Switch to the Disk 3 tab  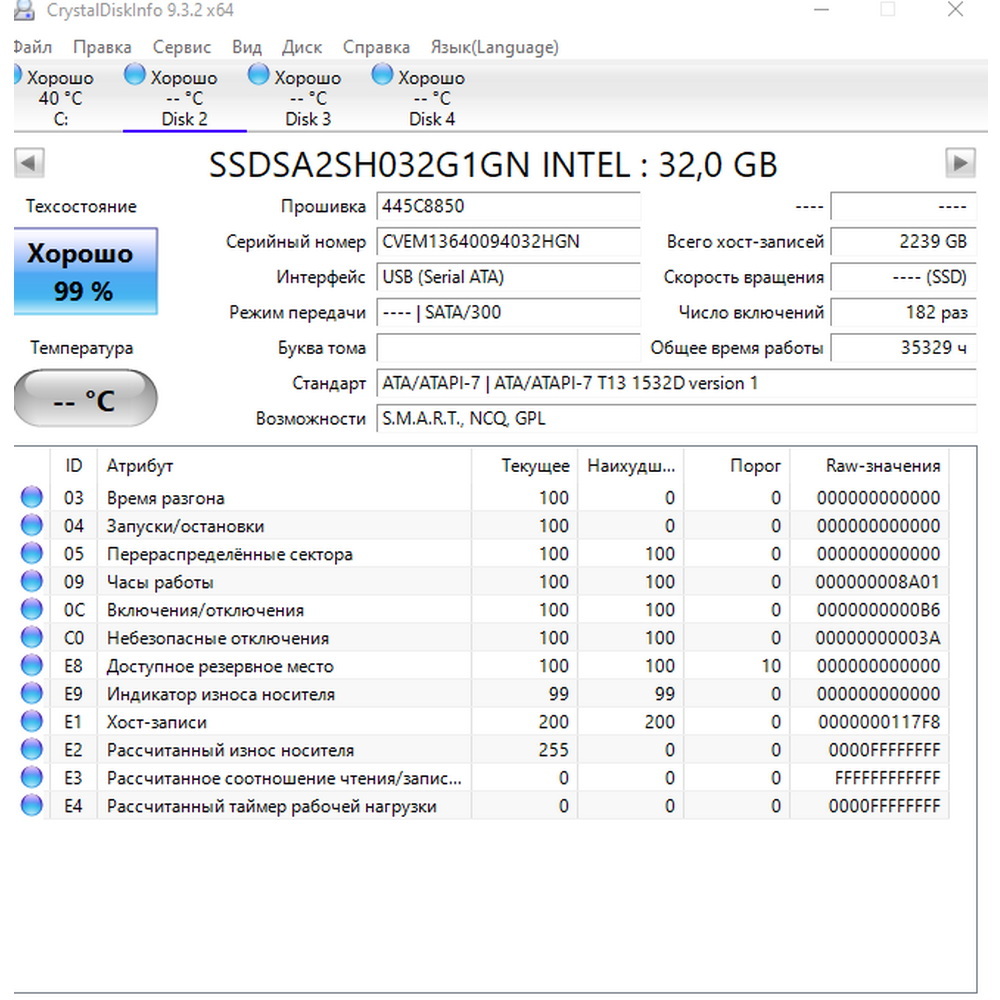pos(308,97)
